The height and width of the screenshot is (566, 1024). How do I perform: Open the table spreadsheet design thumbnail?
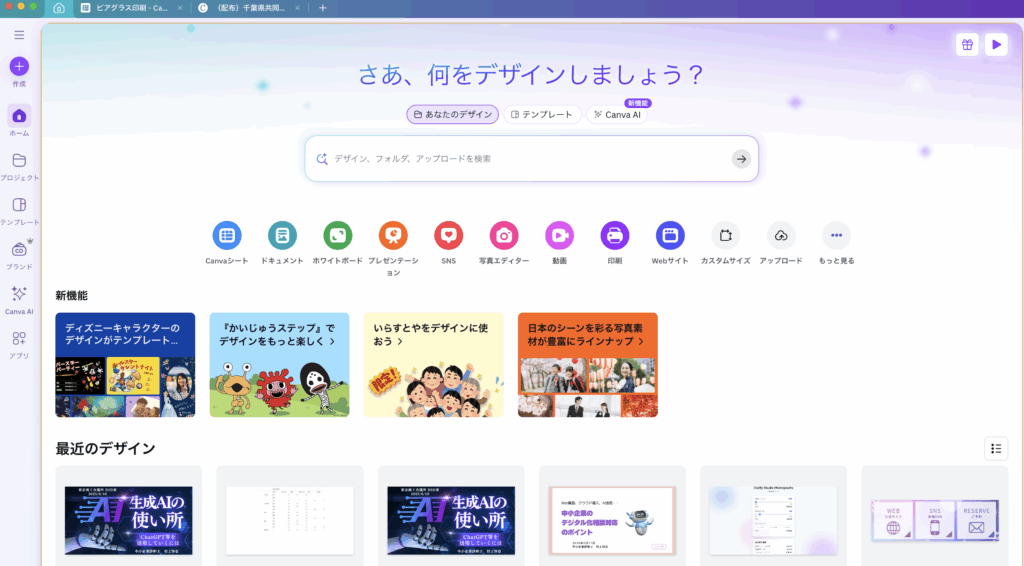(x=290, y=520)
